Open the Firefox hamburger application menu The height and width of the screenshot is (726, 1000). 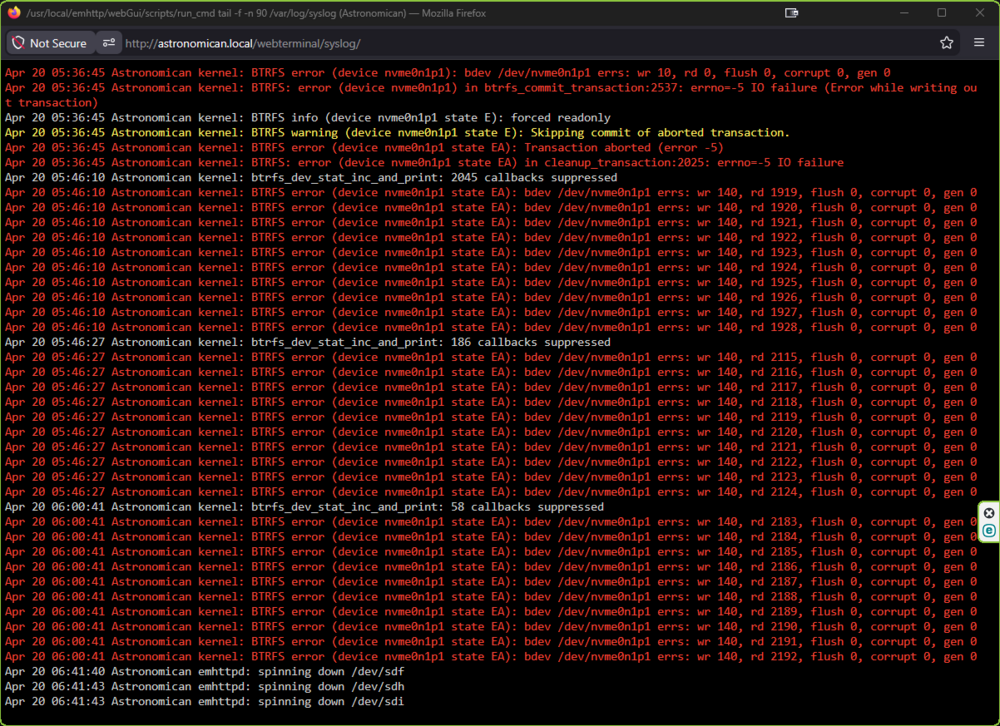pyautogui.click(x=979, y=43)
